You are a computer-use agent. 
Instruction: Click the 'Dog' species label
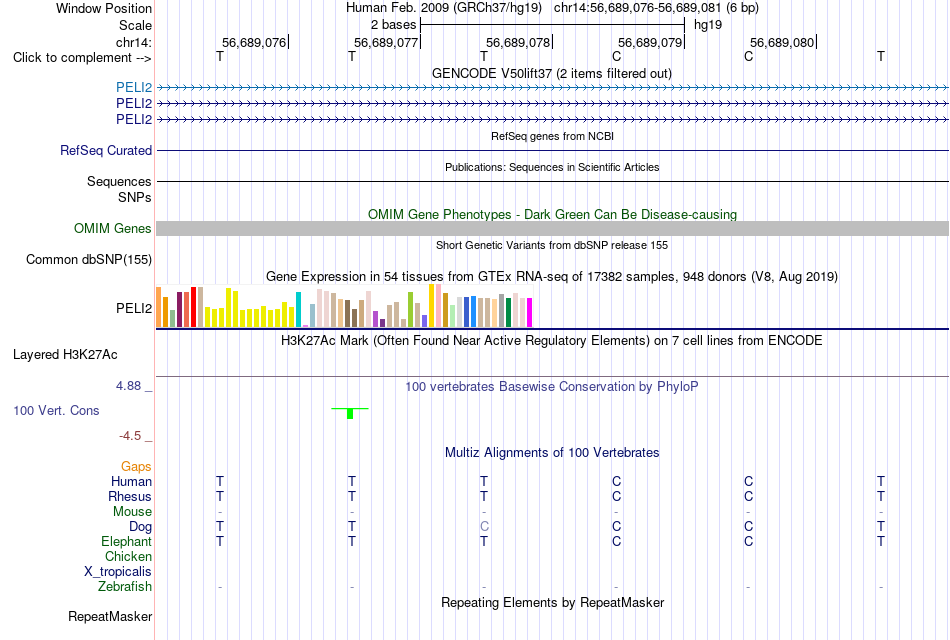140,527
